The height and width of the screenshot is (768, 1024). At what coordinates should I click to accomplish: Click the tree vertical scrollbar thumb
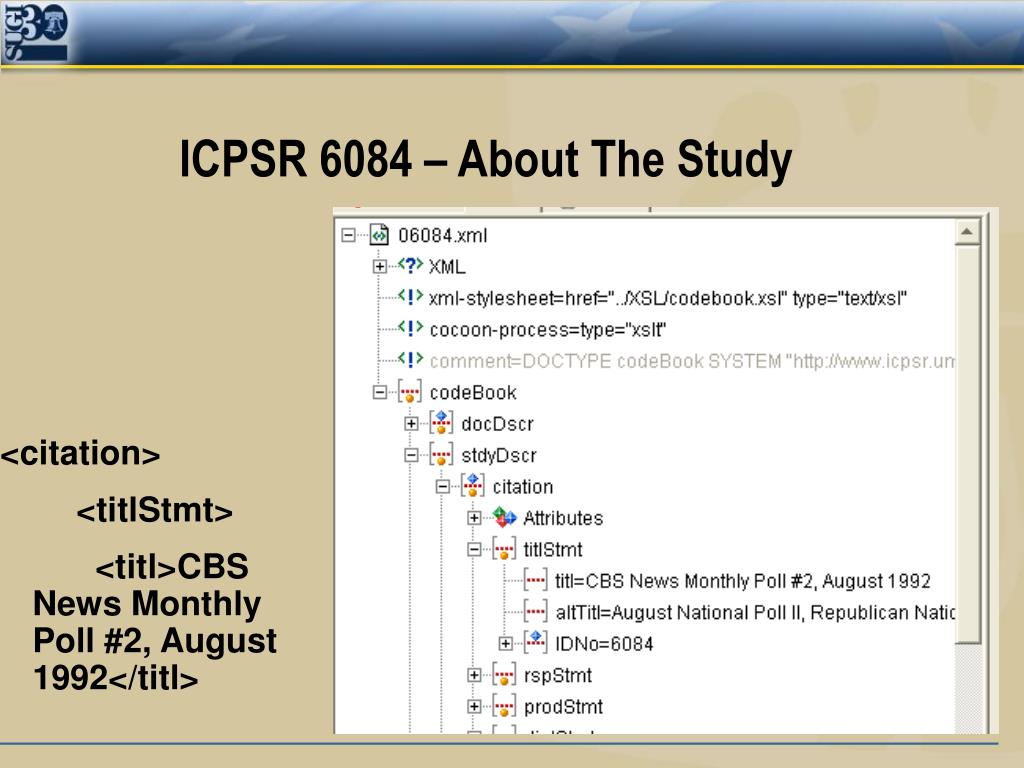click(967, 444)
